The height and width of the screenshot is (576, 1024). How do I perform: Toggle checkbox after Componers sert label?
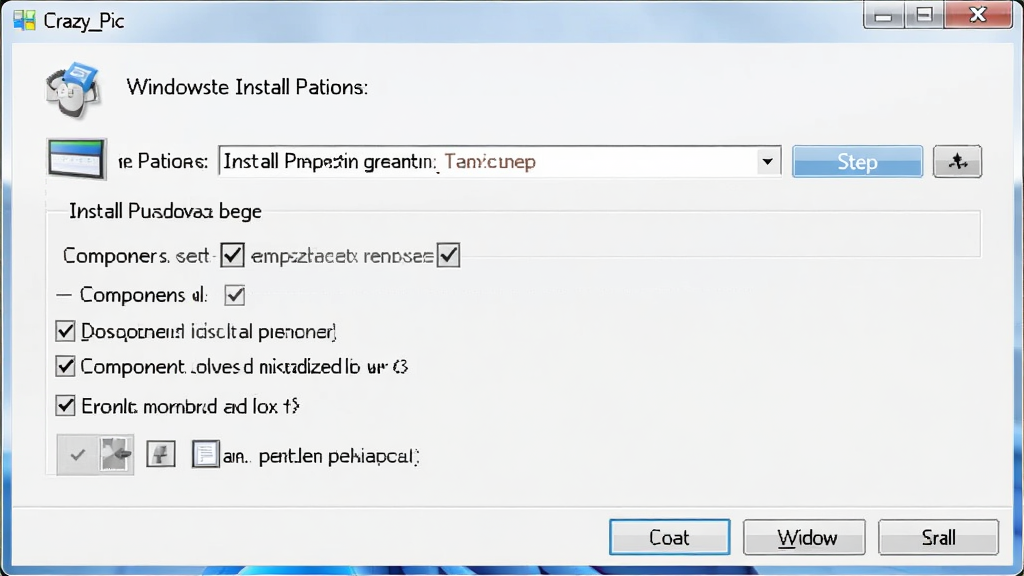click(232, 255)
